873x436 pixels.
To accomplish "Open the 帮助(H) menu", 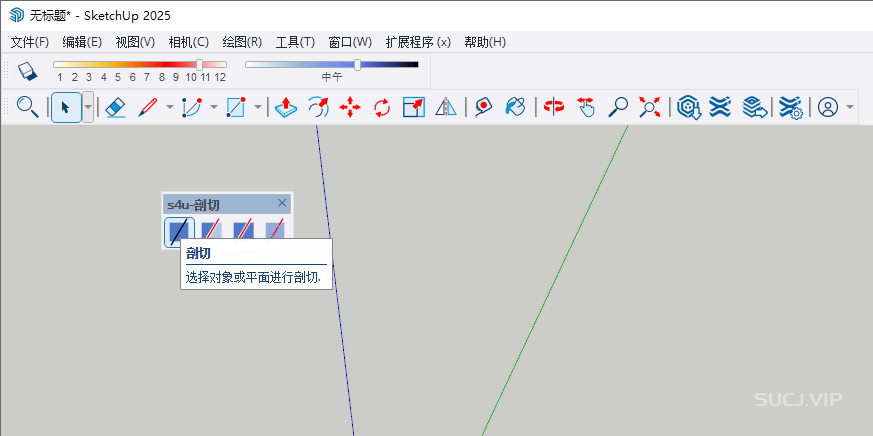I will (x=485, y=42).
